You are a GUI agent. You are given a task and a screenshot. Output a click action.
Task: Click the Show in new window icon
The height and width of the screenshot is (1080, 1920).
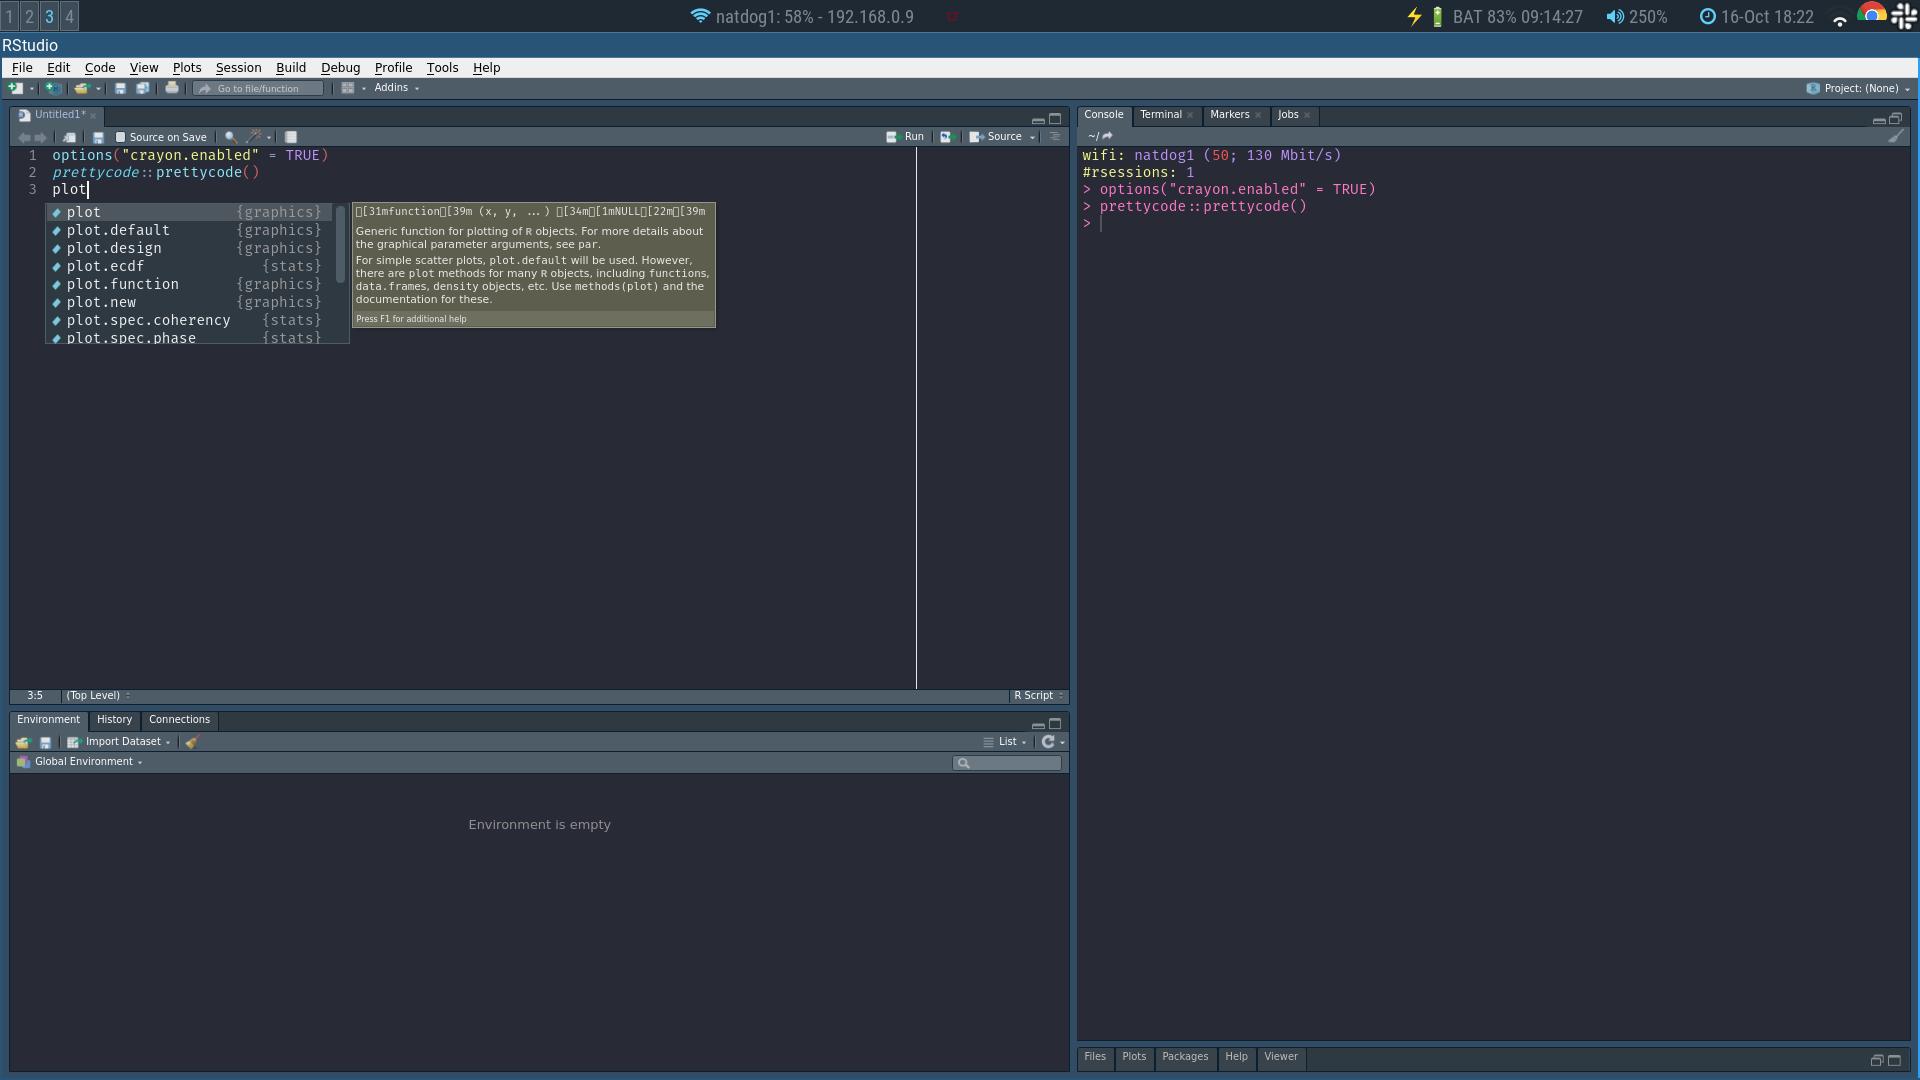[69, 137]
